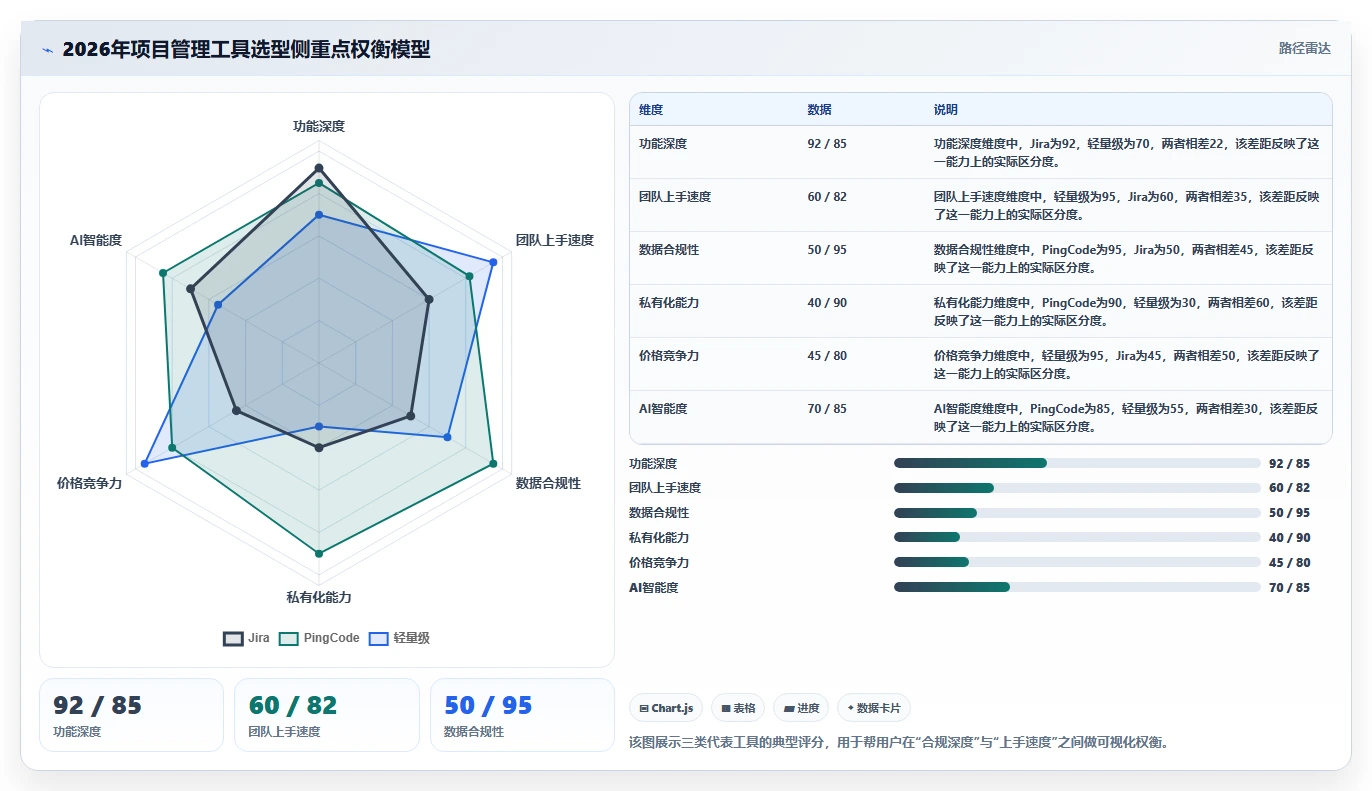Screen dimensions: 1372x791
Task: Click the 路径雷达 label in the header
Action: 1304,48
